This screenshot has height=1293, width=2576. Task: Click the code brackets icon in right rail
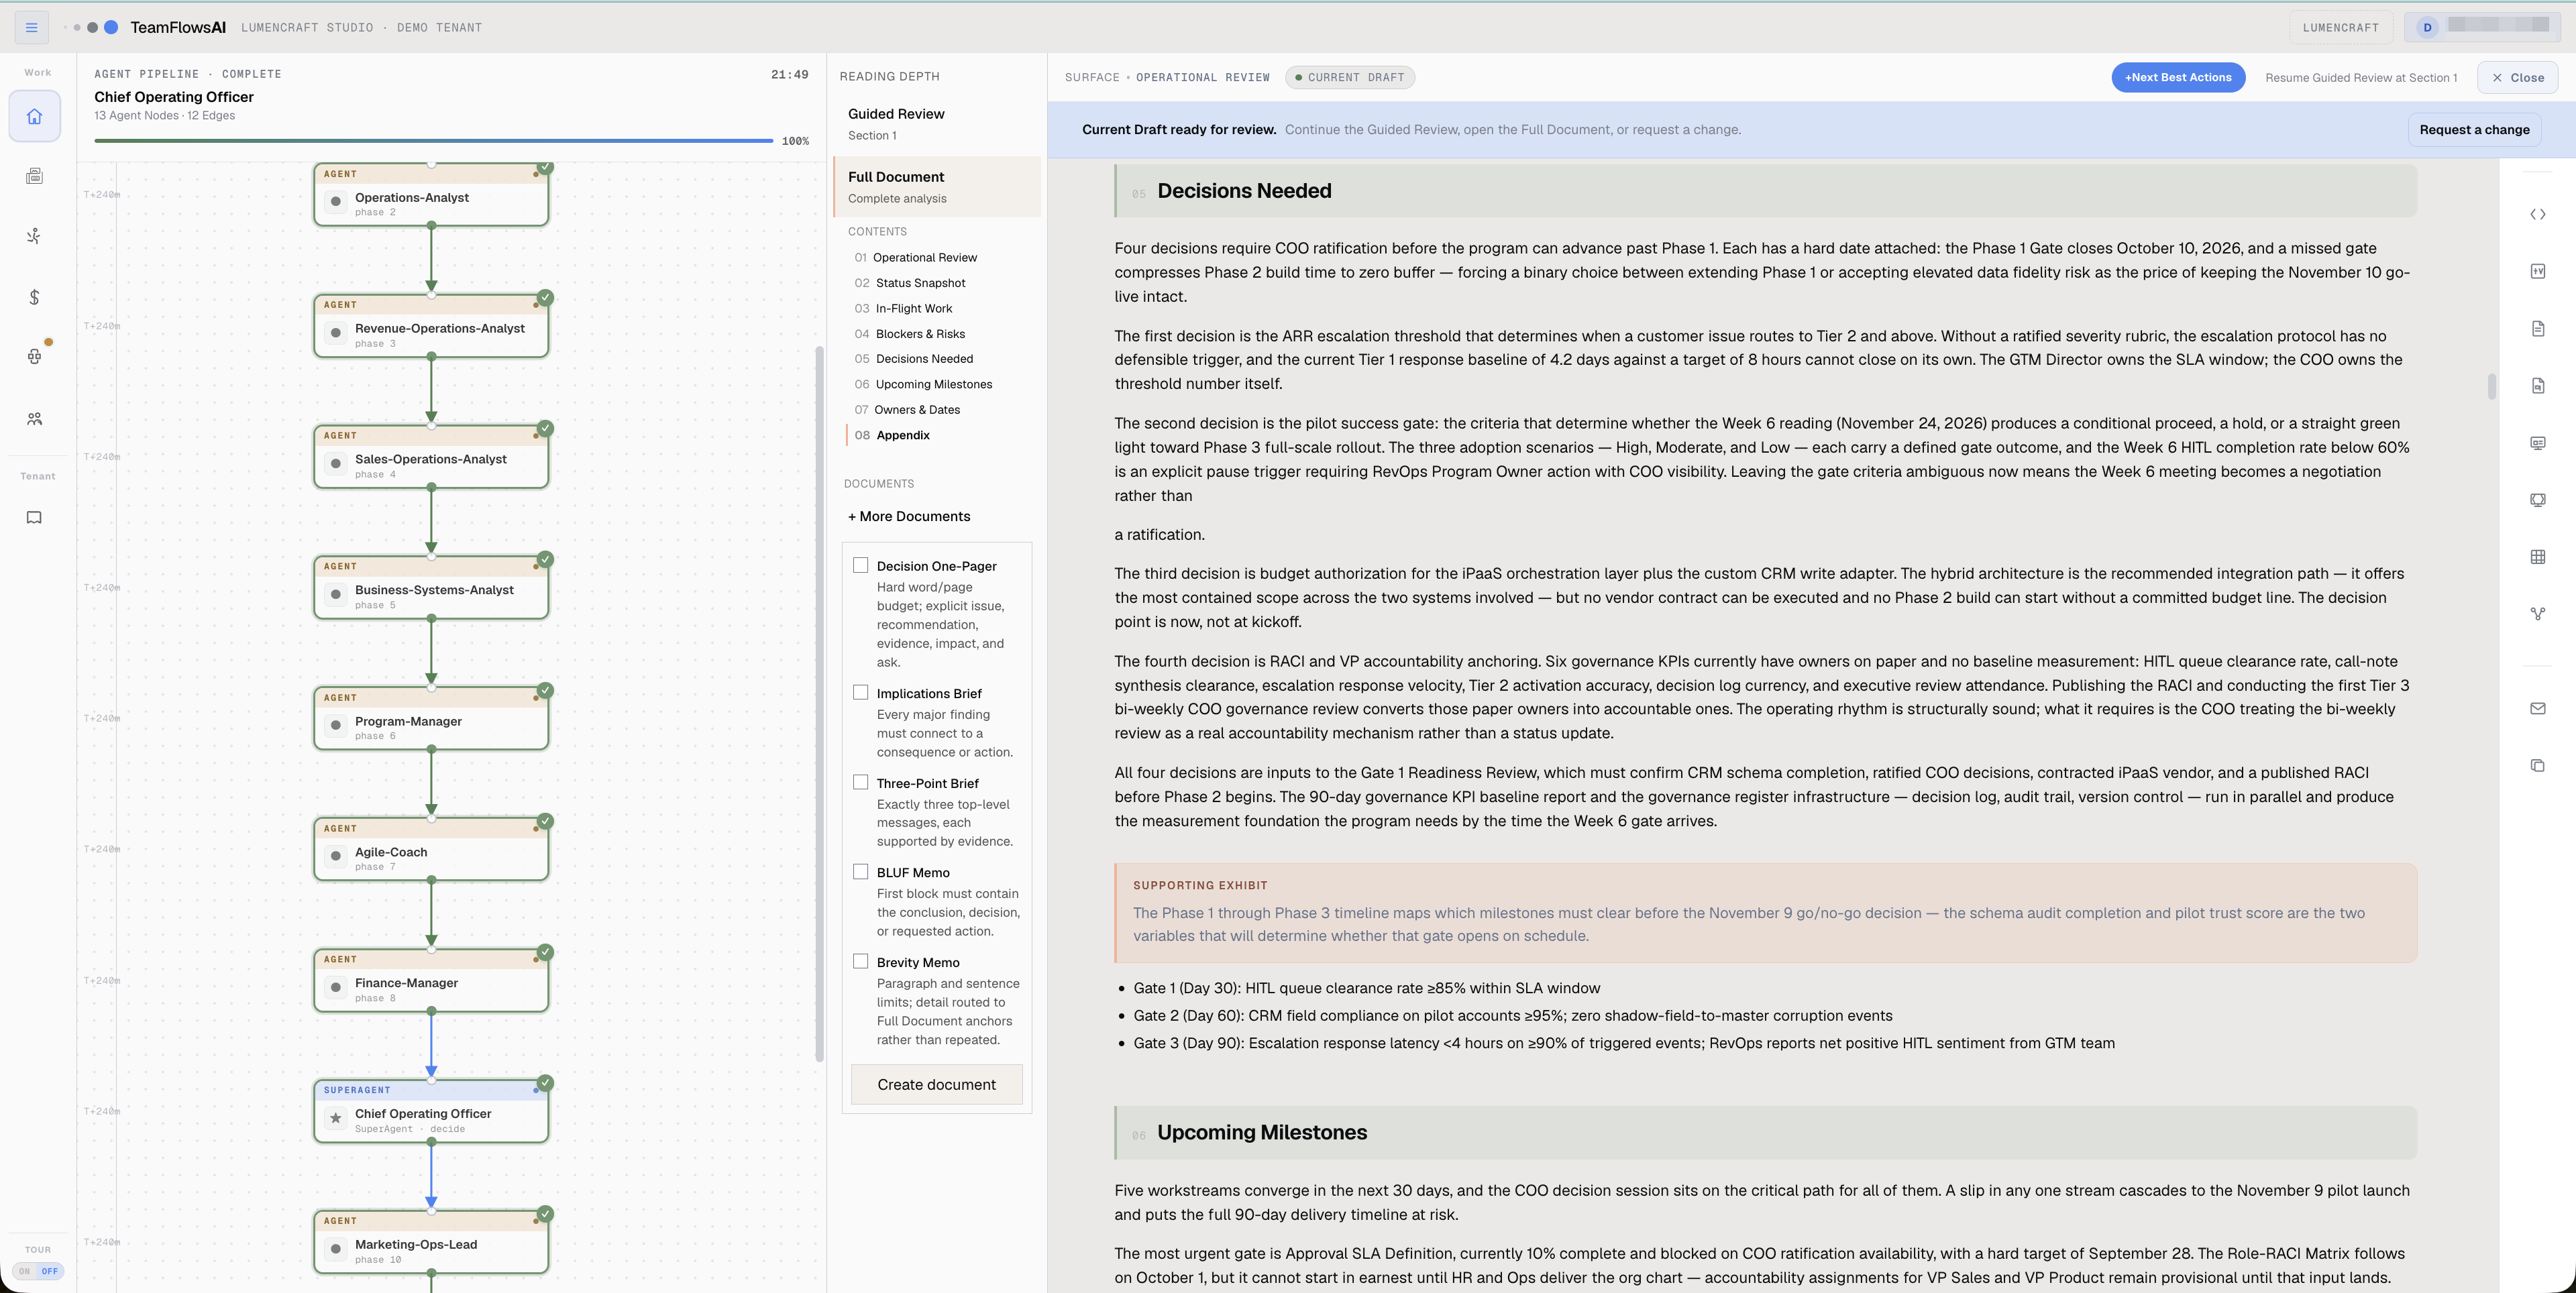coord(2537,214)
